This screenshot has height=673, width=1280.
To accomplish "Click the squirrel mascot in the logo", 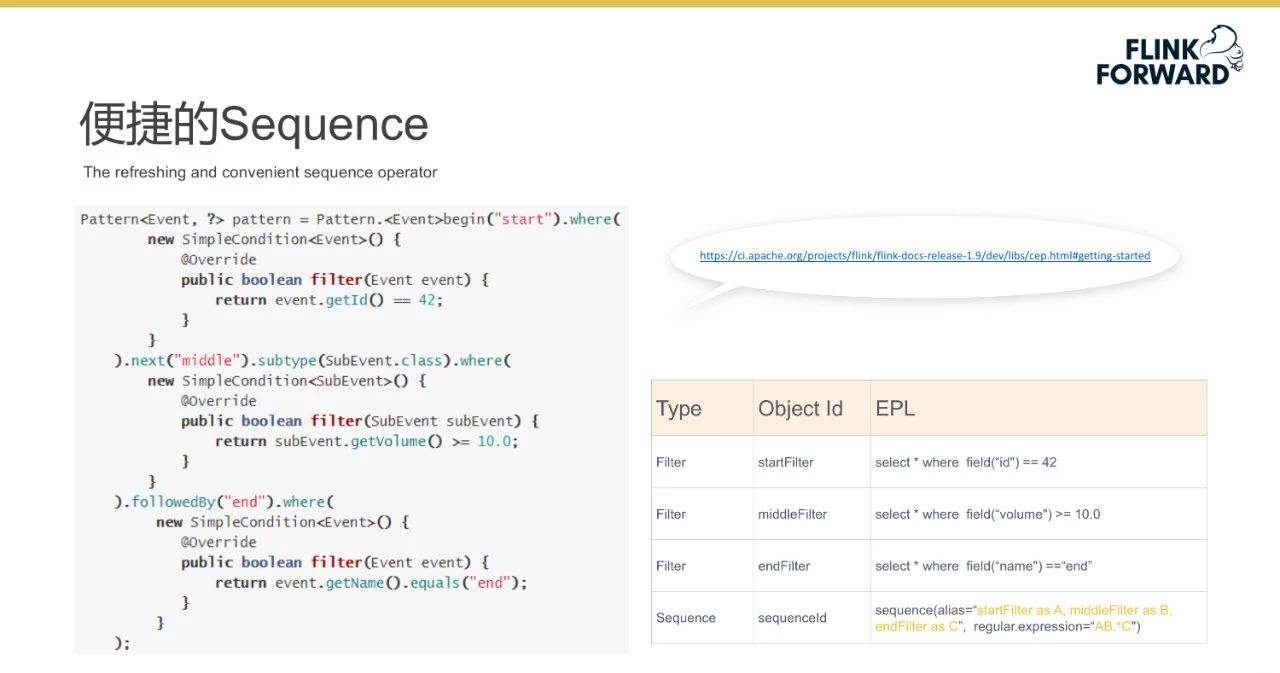I will [1223, 47].
